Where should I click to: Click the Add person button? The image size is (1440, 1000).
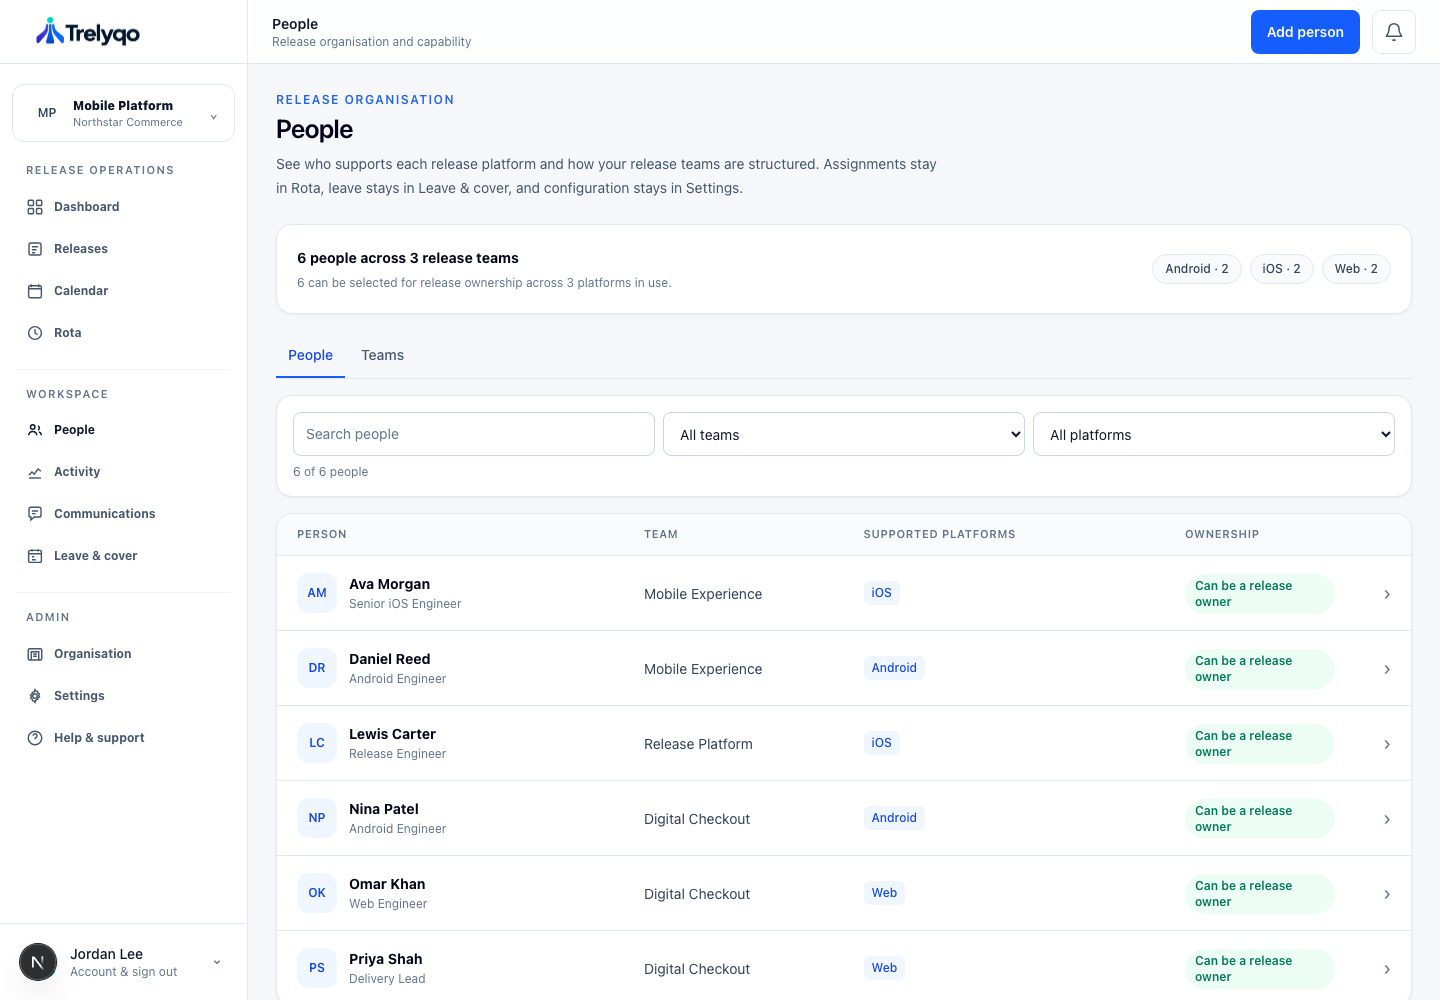1305,32
